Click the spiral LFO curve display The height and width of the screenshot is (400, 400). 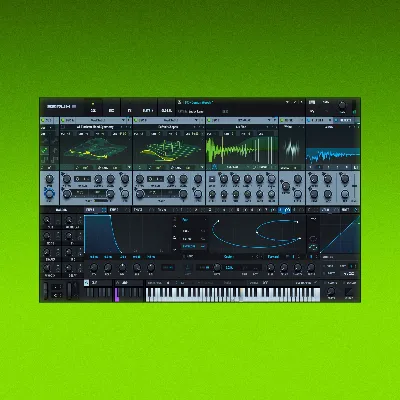pos(257,234)
